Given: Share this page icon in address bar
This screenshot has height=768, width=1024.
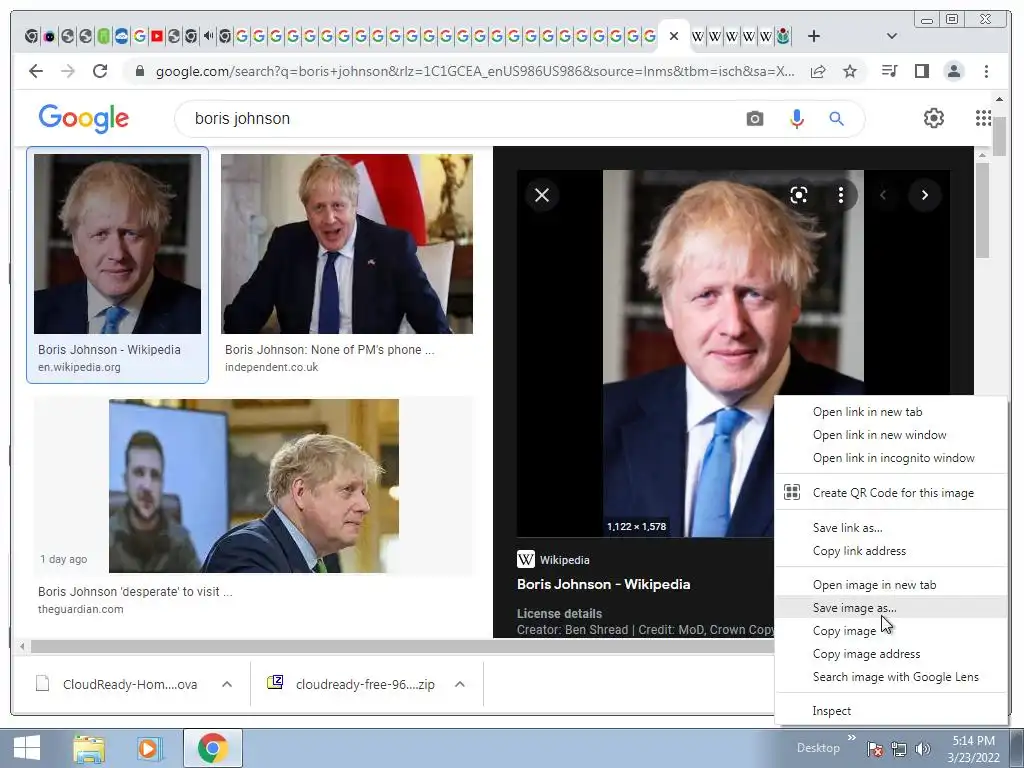Looking at the screenshot, I should (x=818, y=72).
